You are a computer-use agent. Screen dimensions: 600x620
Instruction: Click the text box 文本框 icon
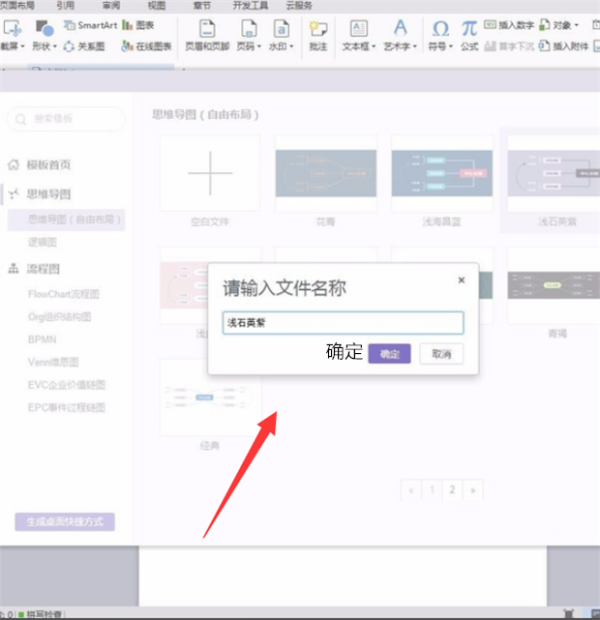click(359, 29)
